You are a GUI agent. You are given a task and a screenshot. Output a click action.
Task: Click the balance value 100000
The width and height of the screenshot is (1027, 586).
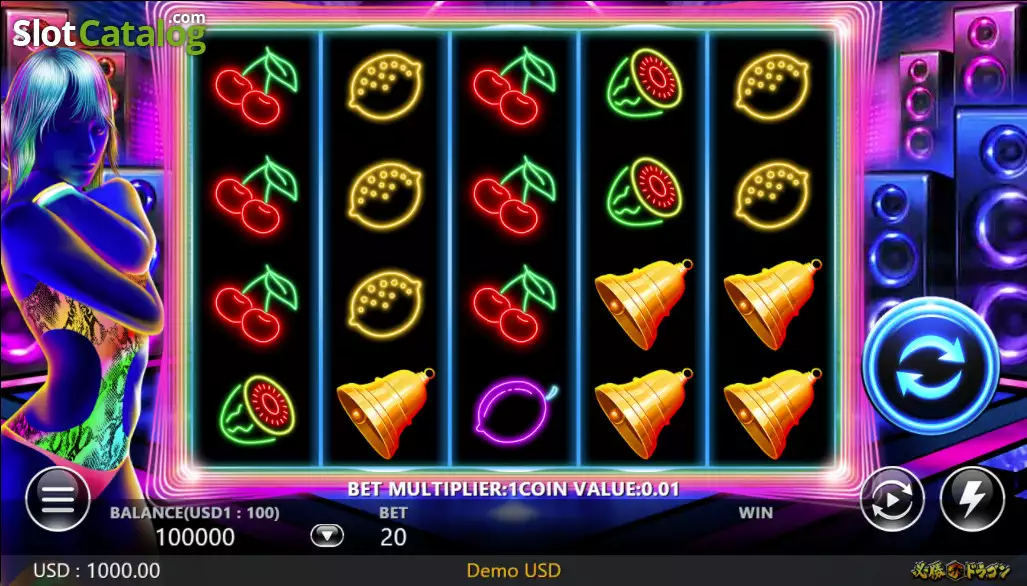195,537
